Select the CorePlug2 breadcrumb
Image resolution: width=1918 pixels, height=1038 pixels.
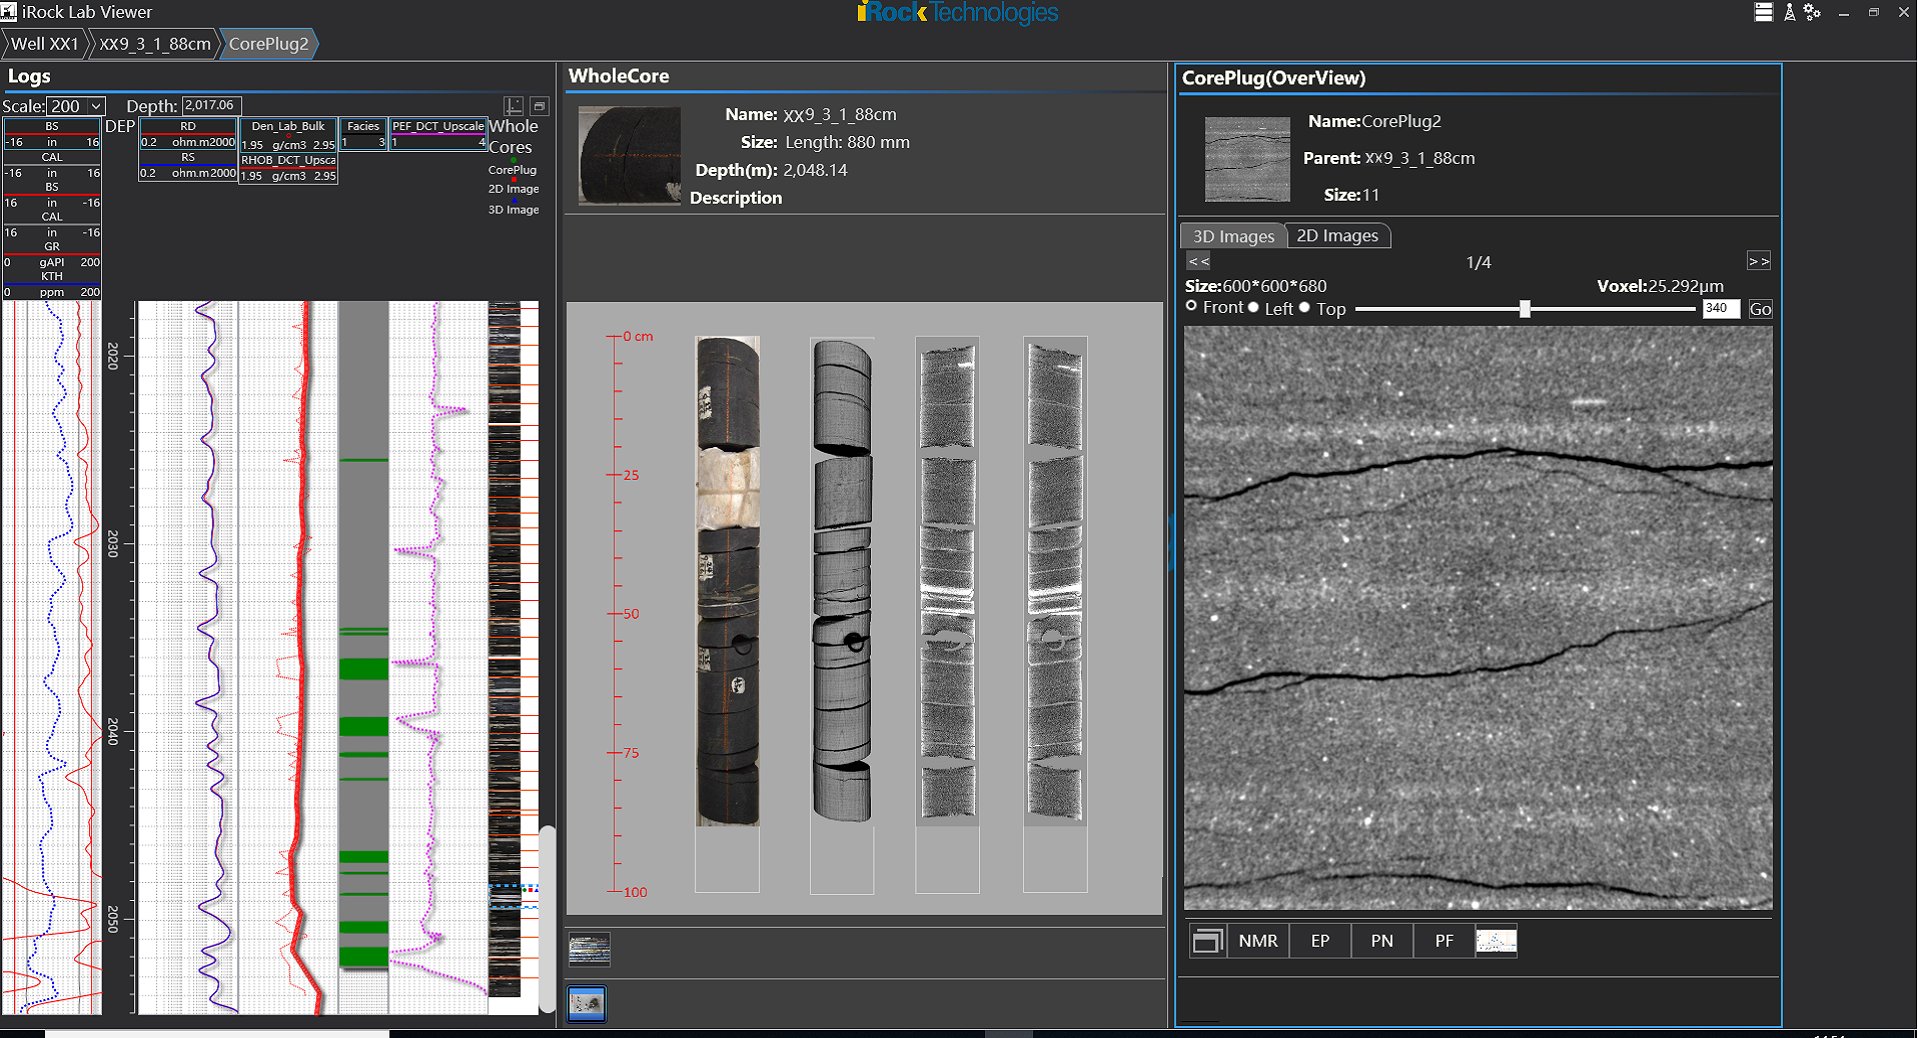point(268,44)
